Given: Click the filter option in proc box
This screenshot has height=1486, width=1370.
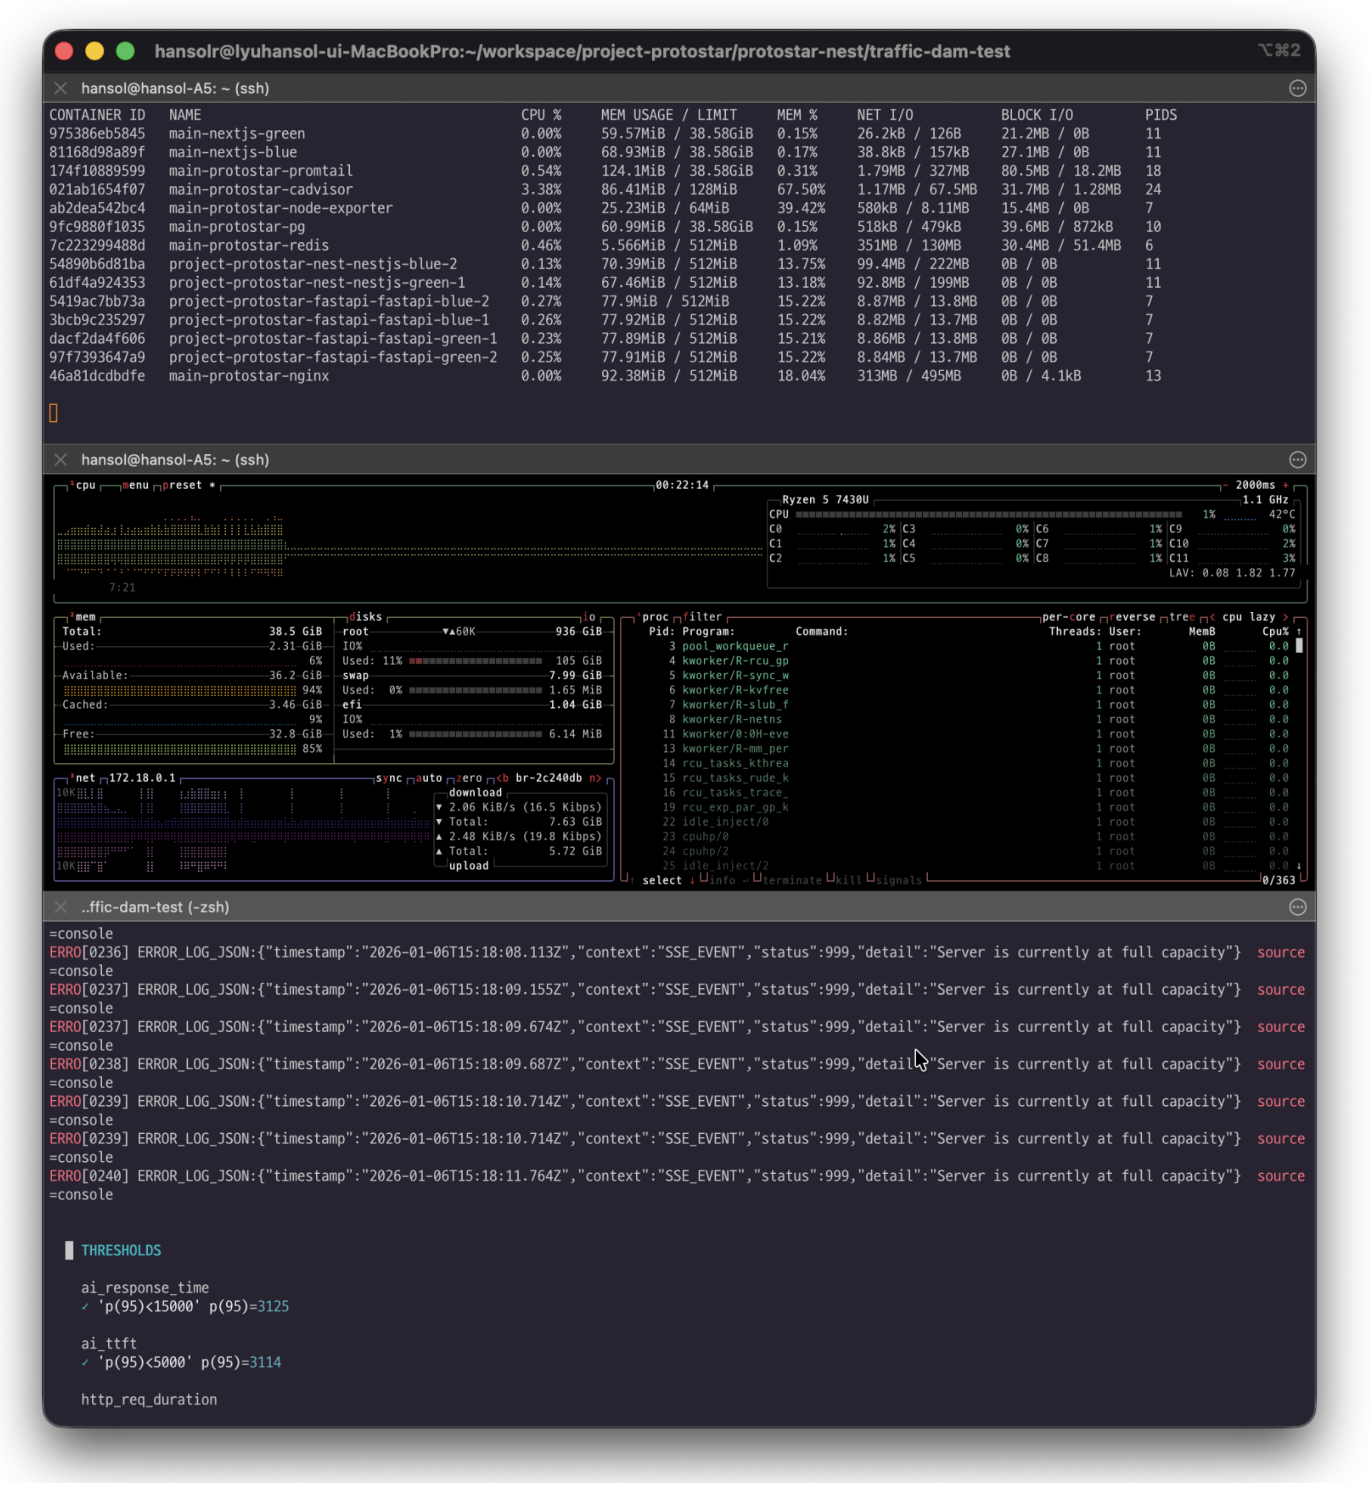Looking at the screenshot, I should tap(703, 617).
